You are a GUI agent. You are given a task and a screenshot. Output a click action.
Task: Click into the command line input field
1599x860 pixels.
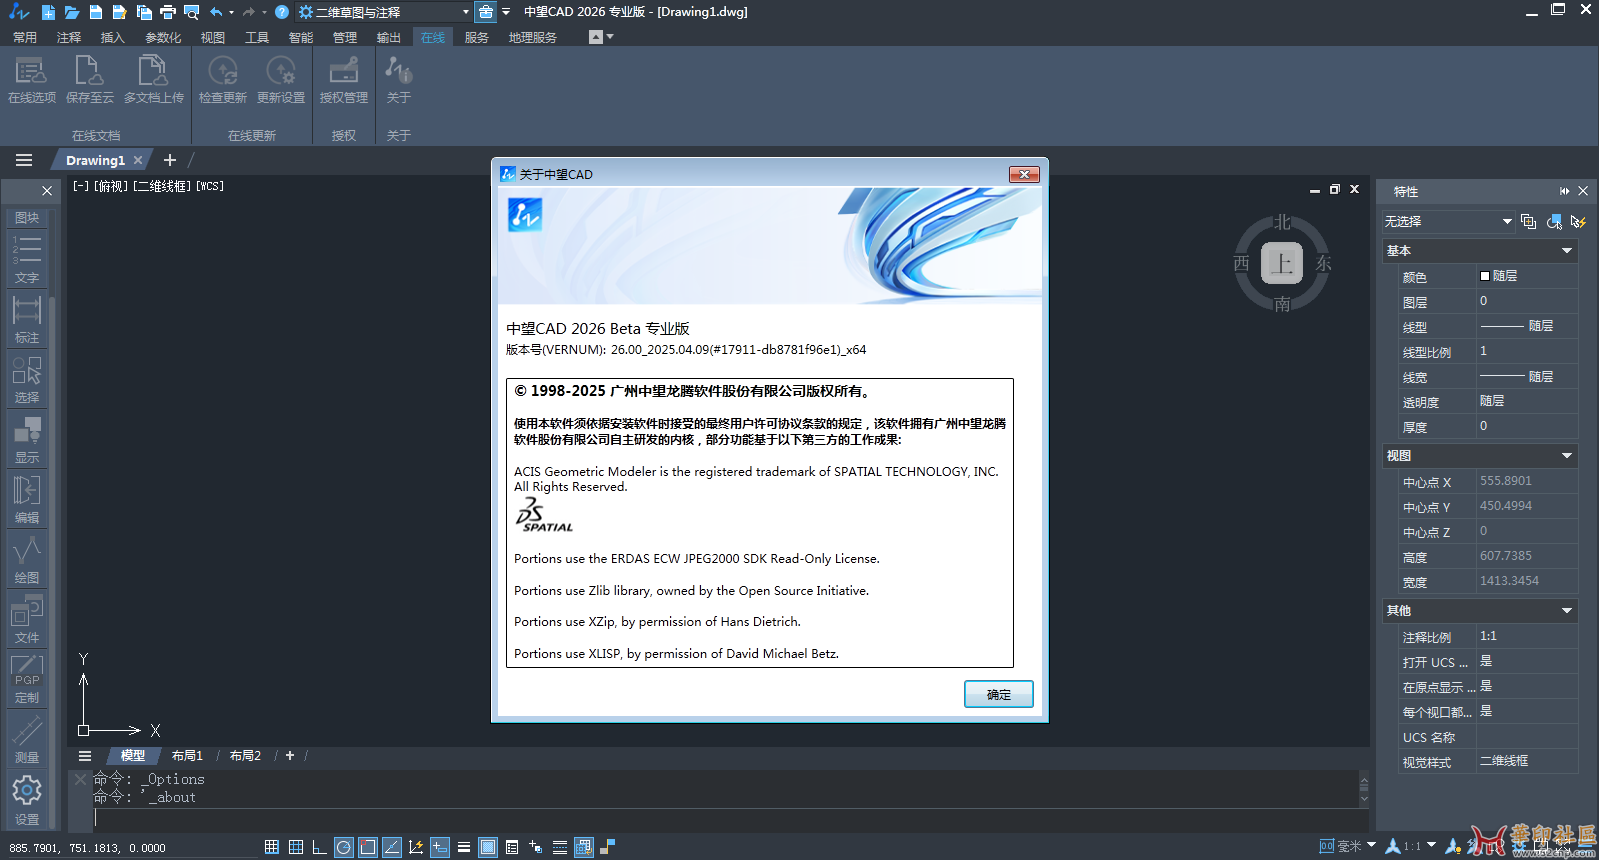pyautogui.click(x=730, y=818)
